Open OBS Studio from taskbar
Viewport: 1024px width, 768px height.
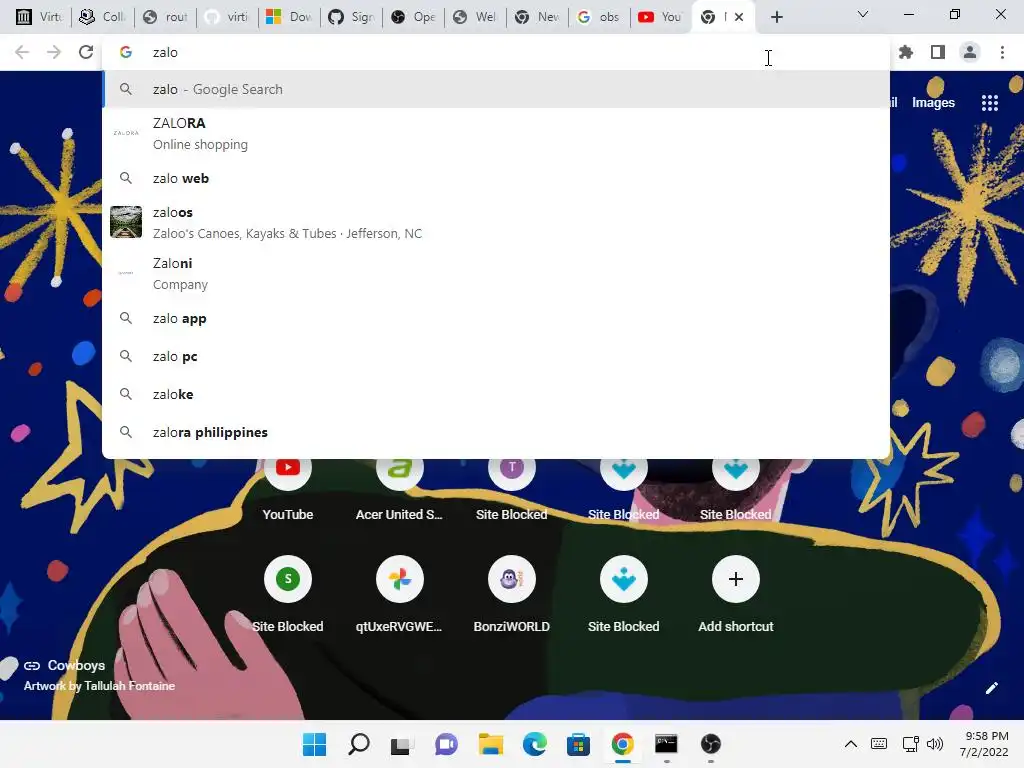pos(711,744)
